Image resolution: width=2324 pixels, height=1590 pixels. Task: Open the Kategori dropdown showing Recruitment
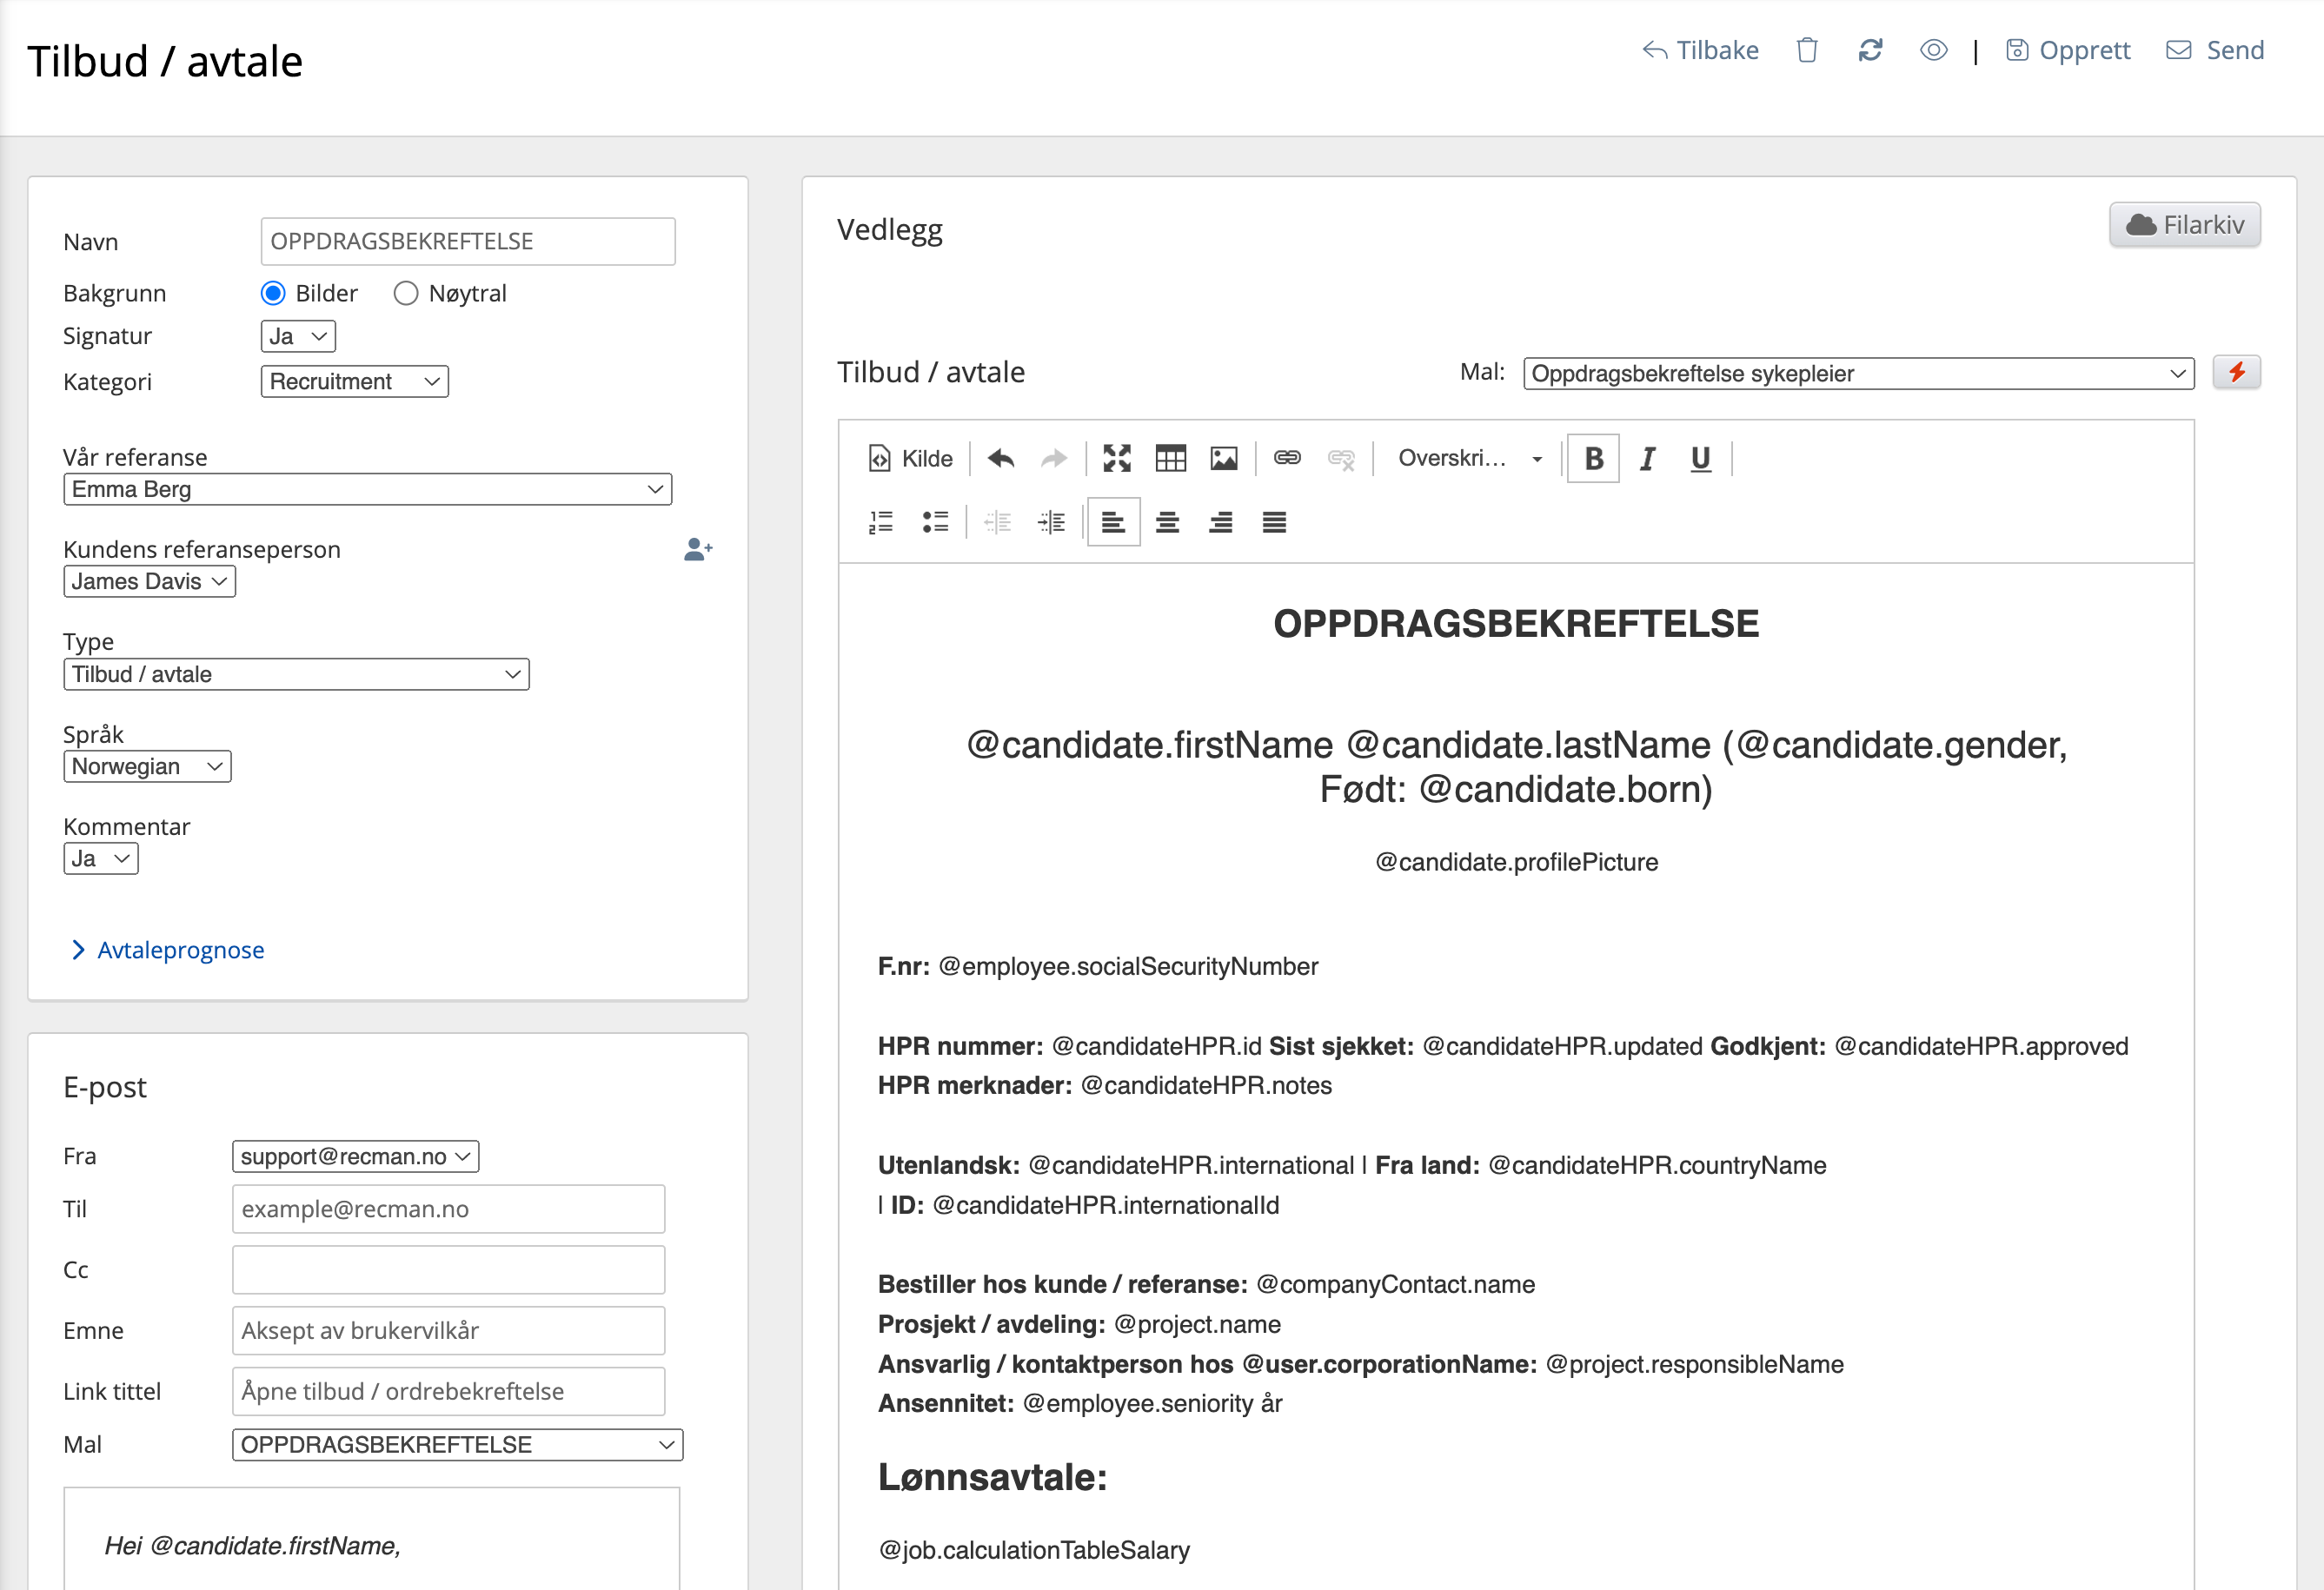[354, 382]
